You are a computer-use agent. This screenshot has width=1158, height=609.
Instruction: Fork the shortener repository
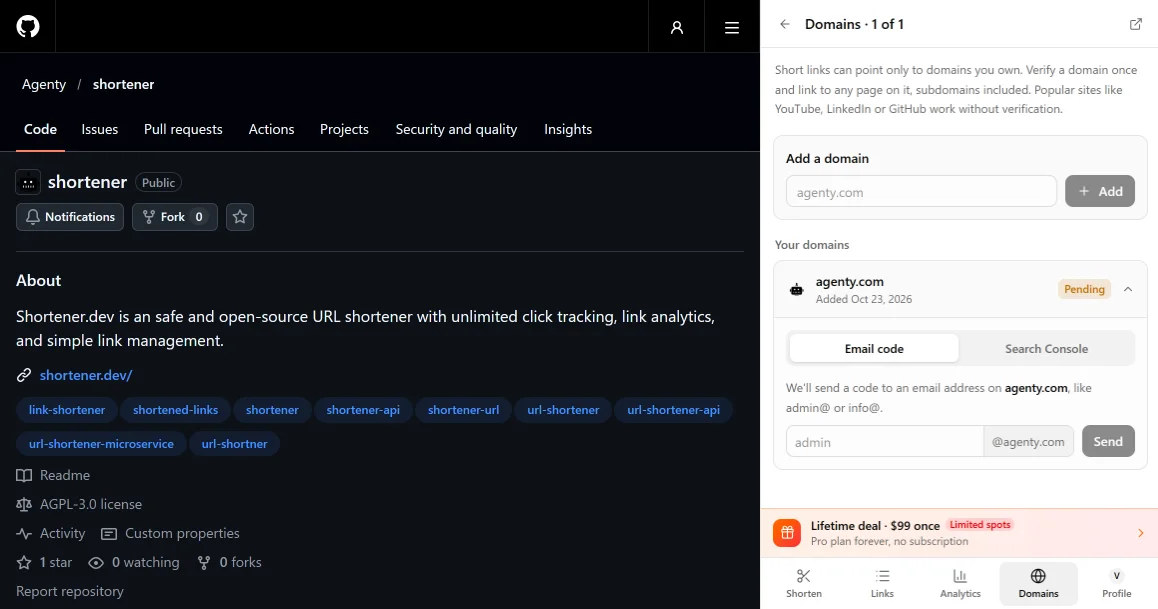tap(175, 217)
